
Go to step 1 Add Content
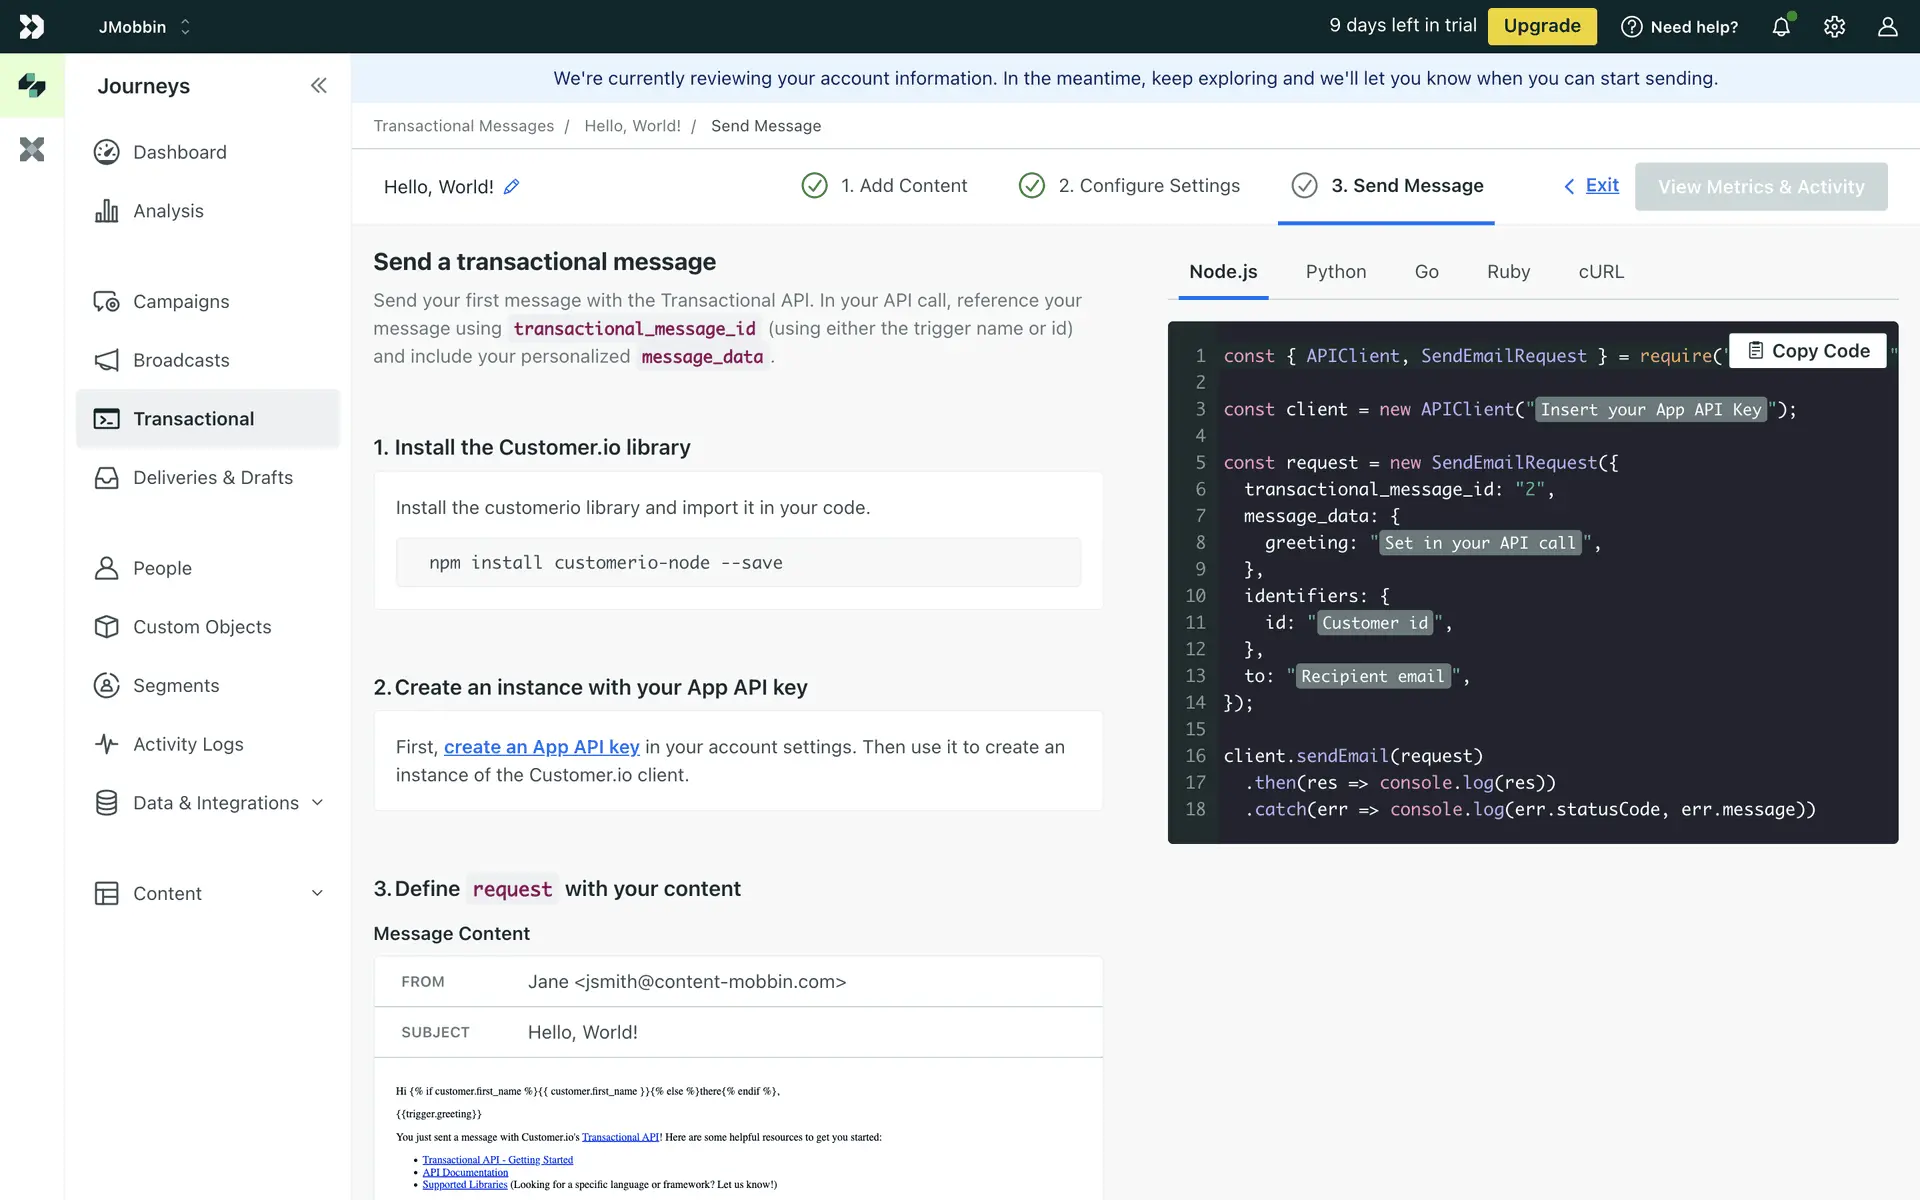[884, 186]
